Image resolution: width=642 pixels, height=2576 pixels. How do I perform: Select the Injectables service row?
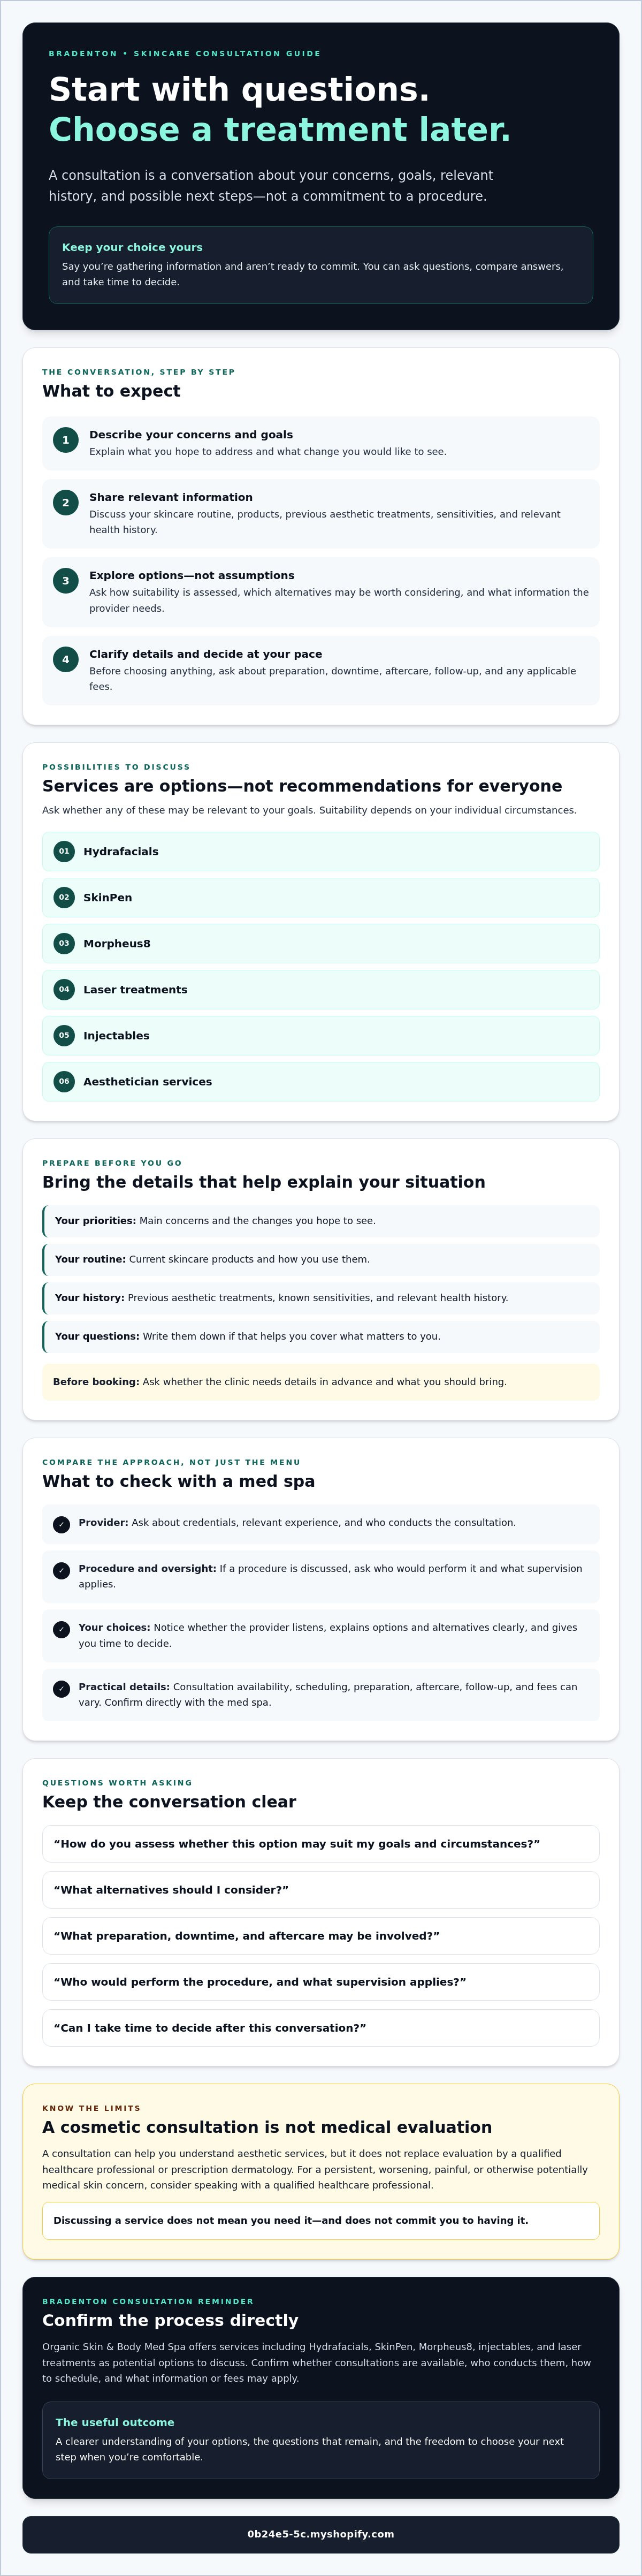click(321, 1035)
